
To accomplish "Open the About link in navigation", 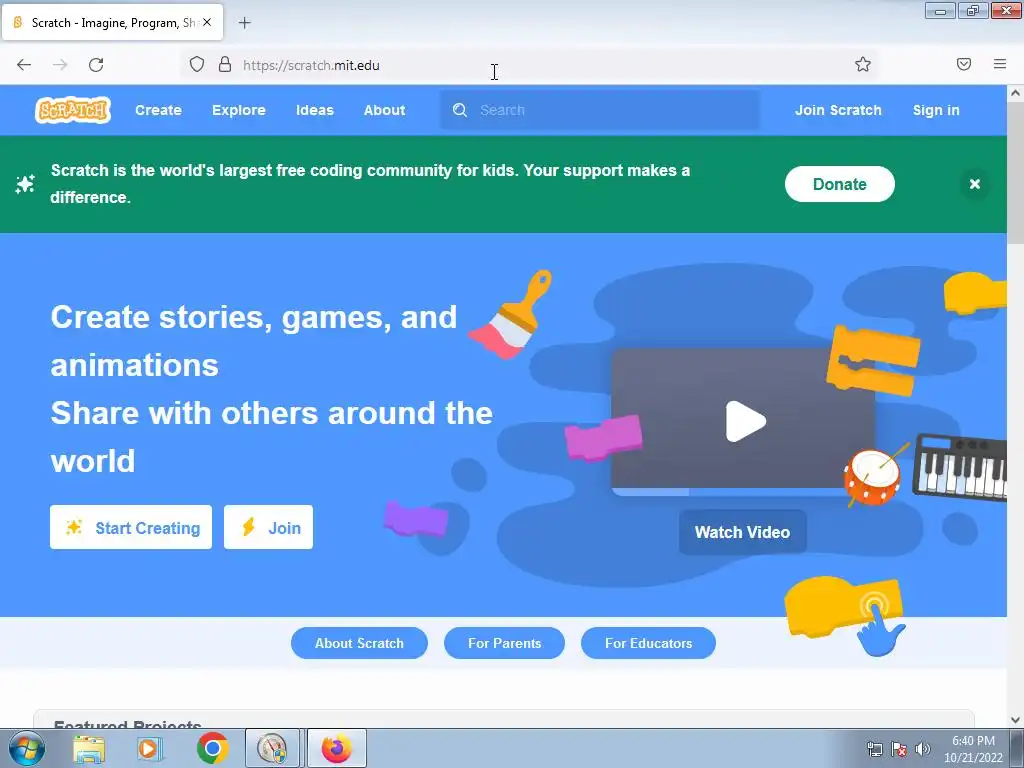I will [x=384, y=110].
